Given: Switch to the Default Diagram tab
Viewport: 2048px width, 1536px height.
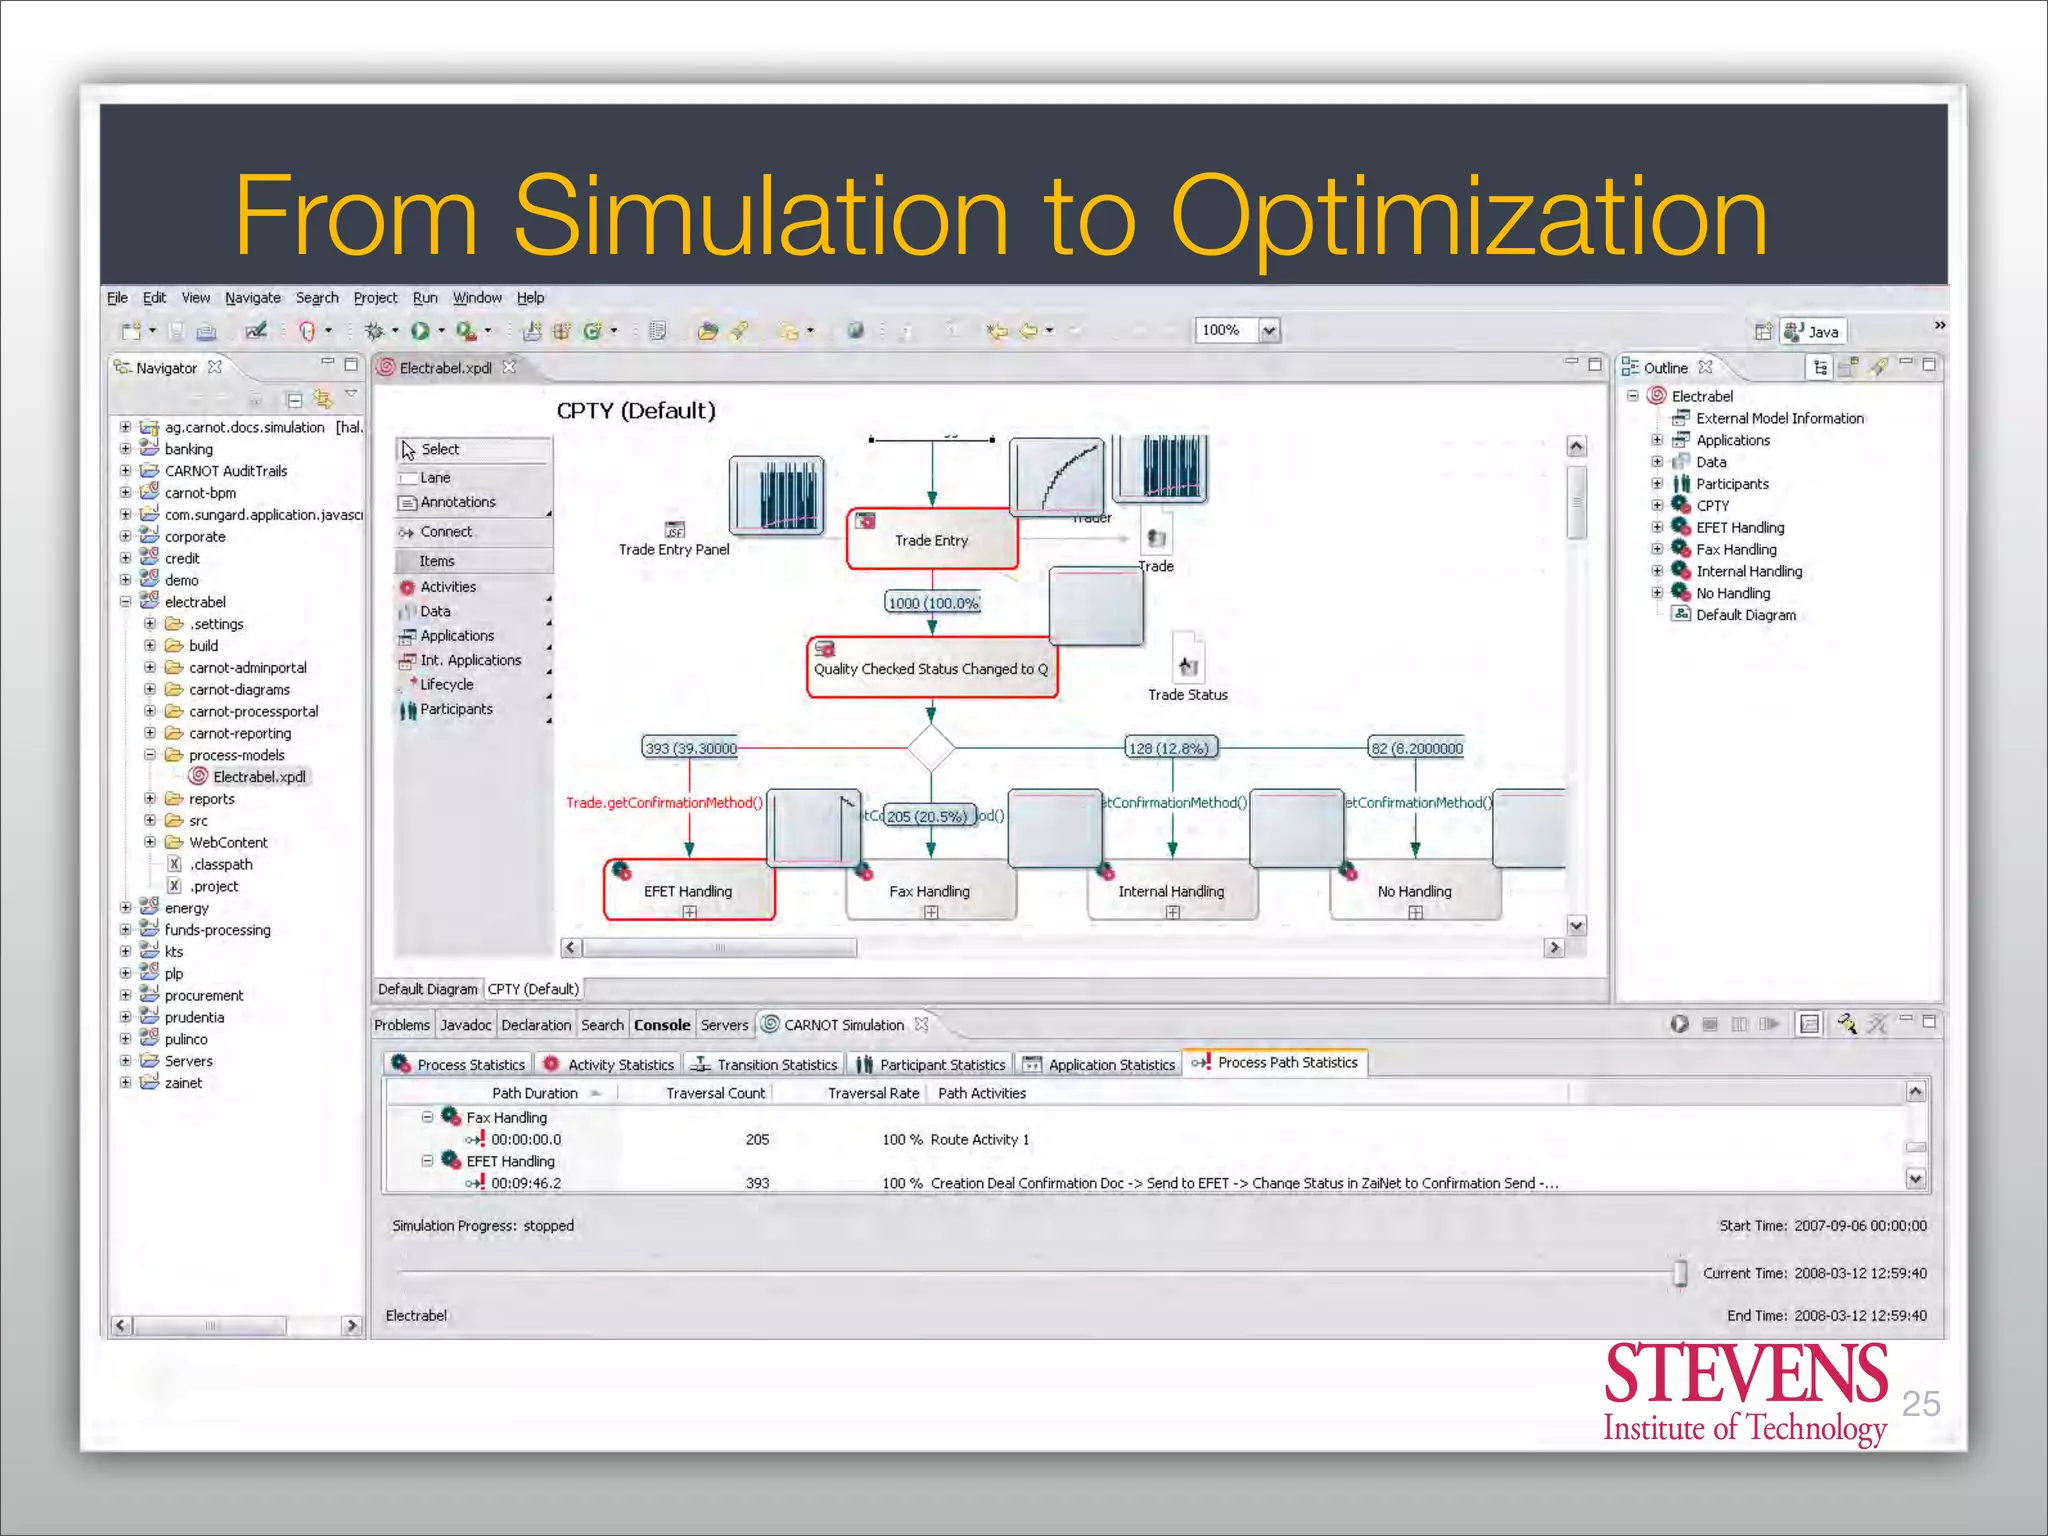Looking at the screenshot, I should (x=428, y=989).
